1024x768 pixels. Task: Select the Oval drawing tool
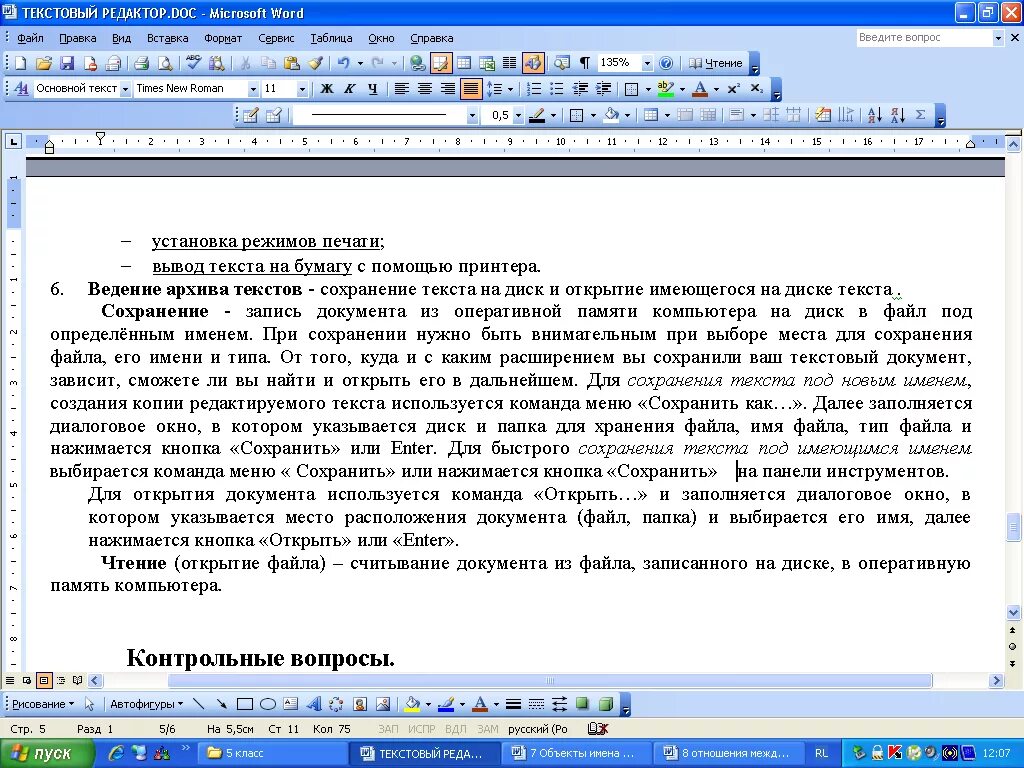pyautogui.click(x=268, y=704)
